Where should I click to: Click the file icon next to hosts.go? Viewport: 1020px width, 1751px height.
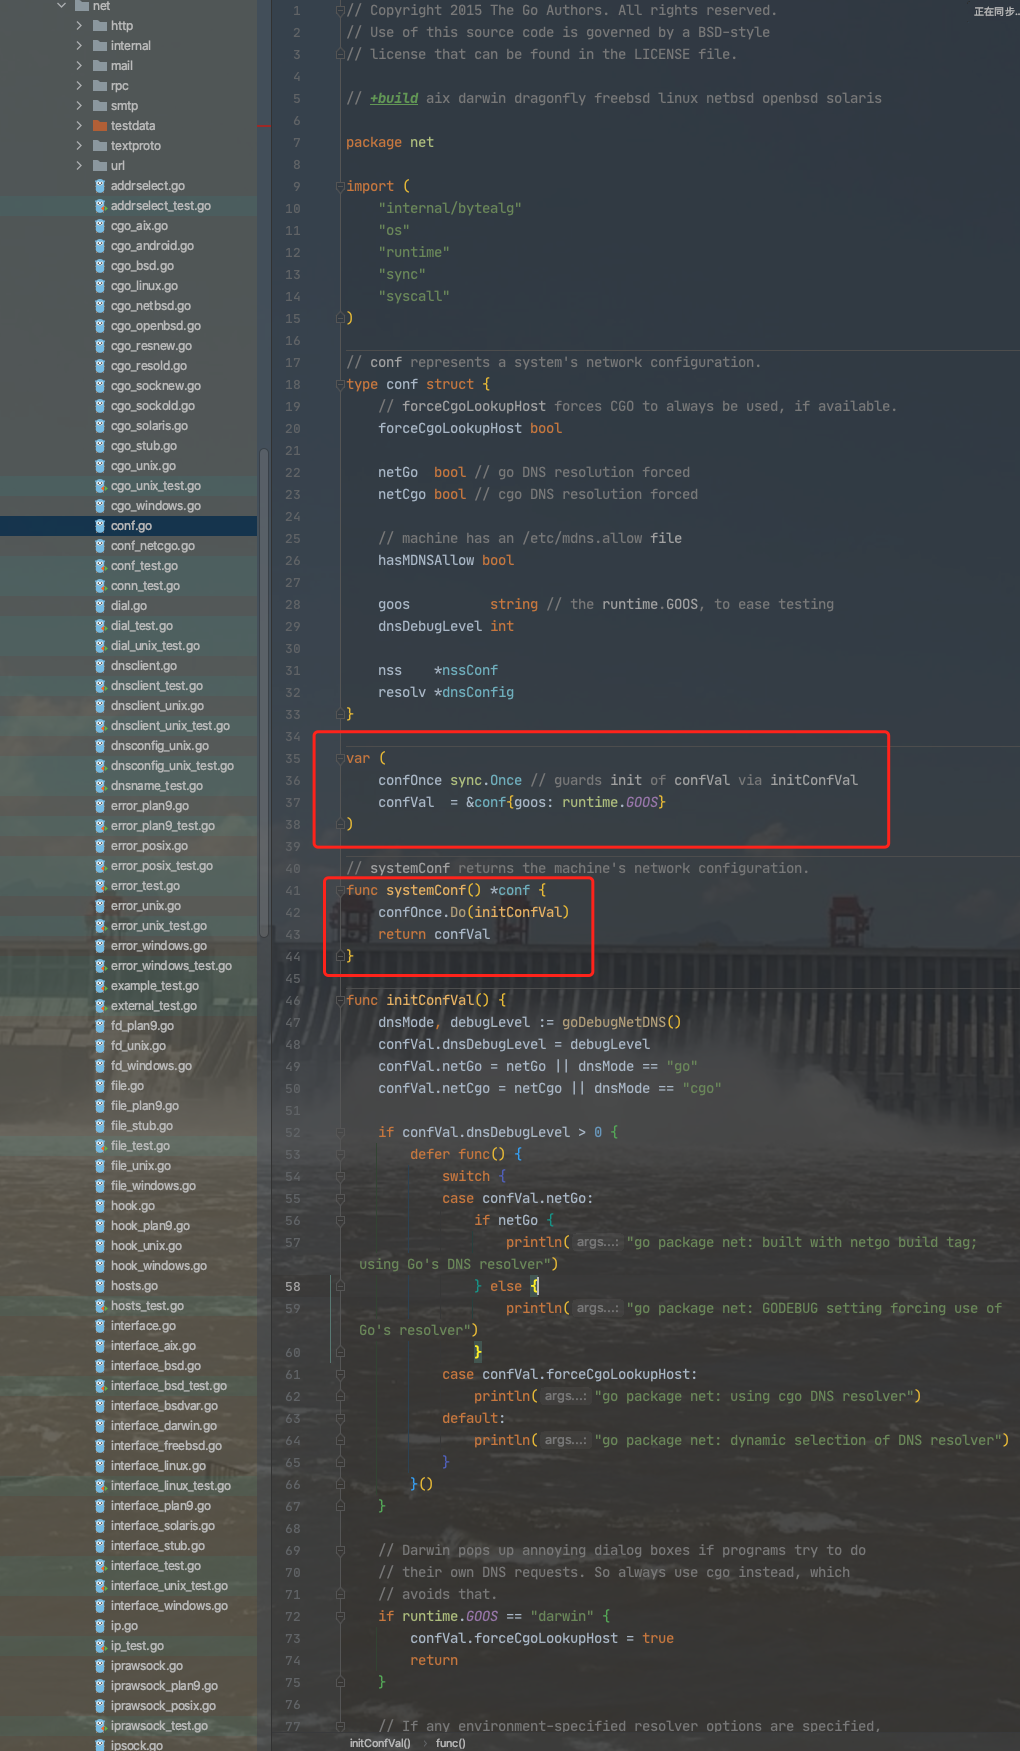pyautogui.click(x=100, y=1286)
